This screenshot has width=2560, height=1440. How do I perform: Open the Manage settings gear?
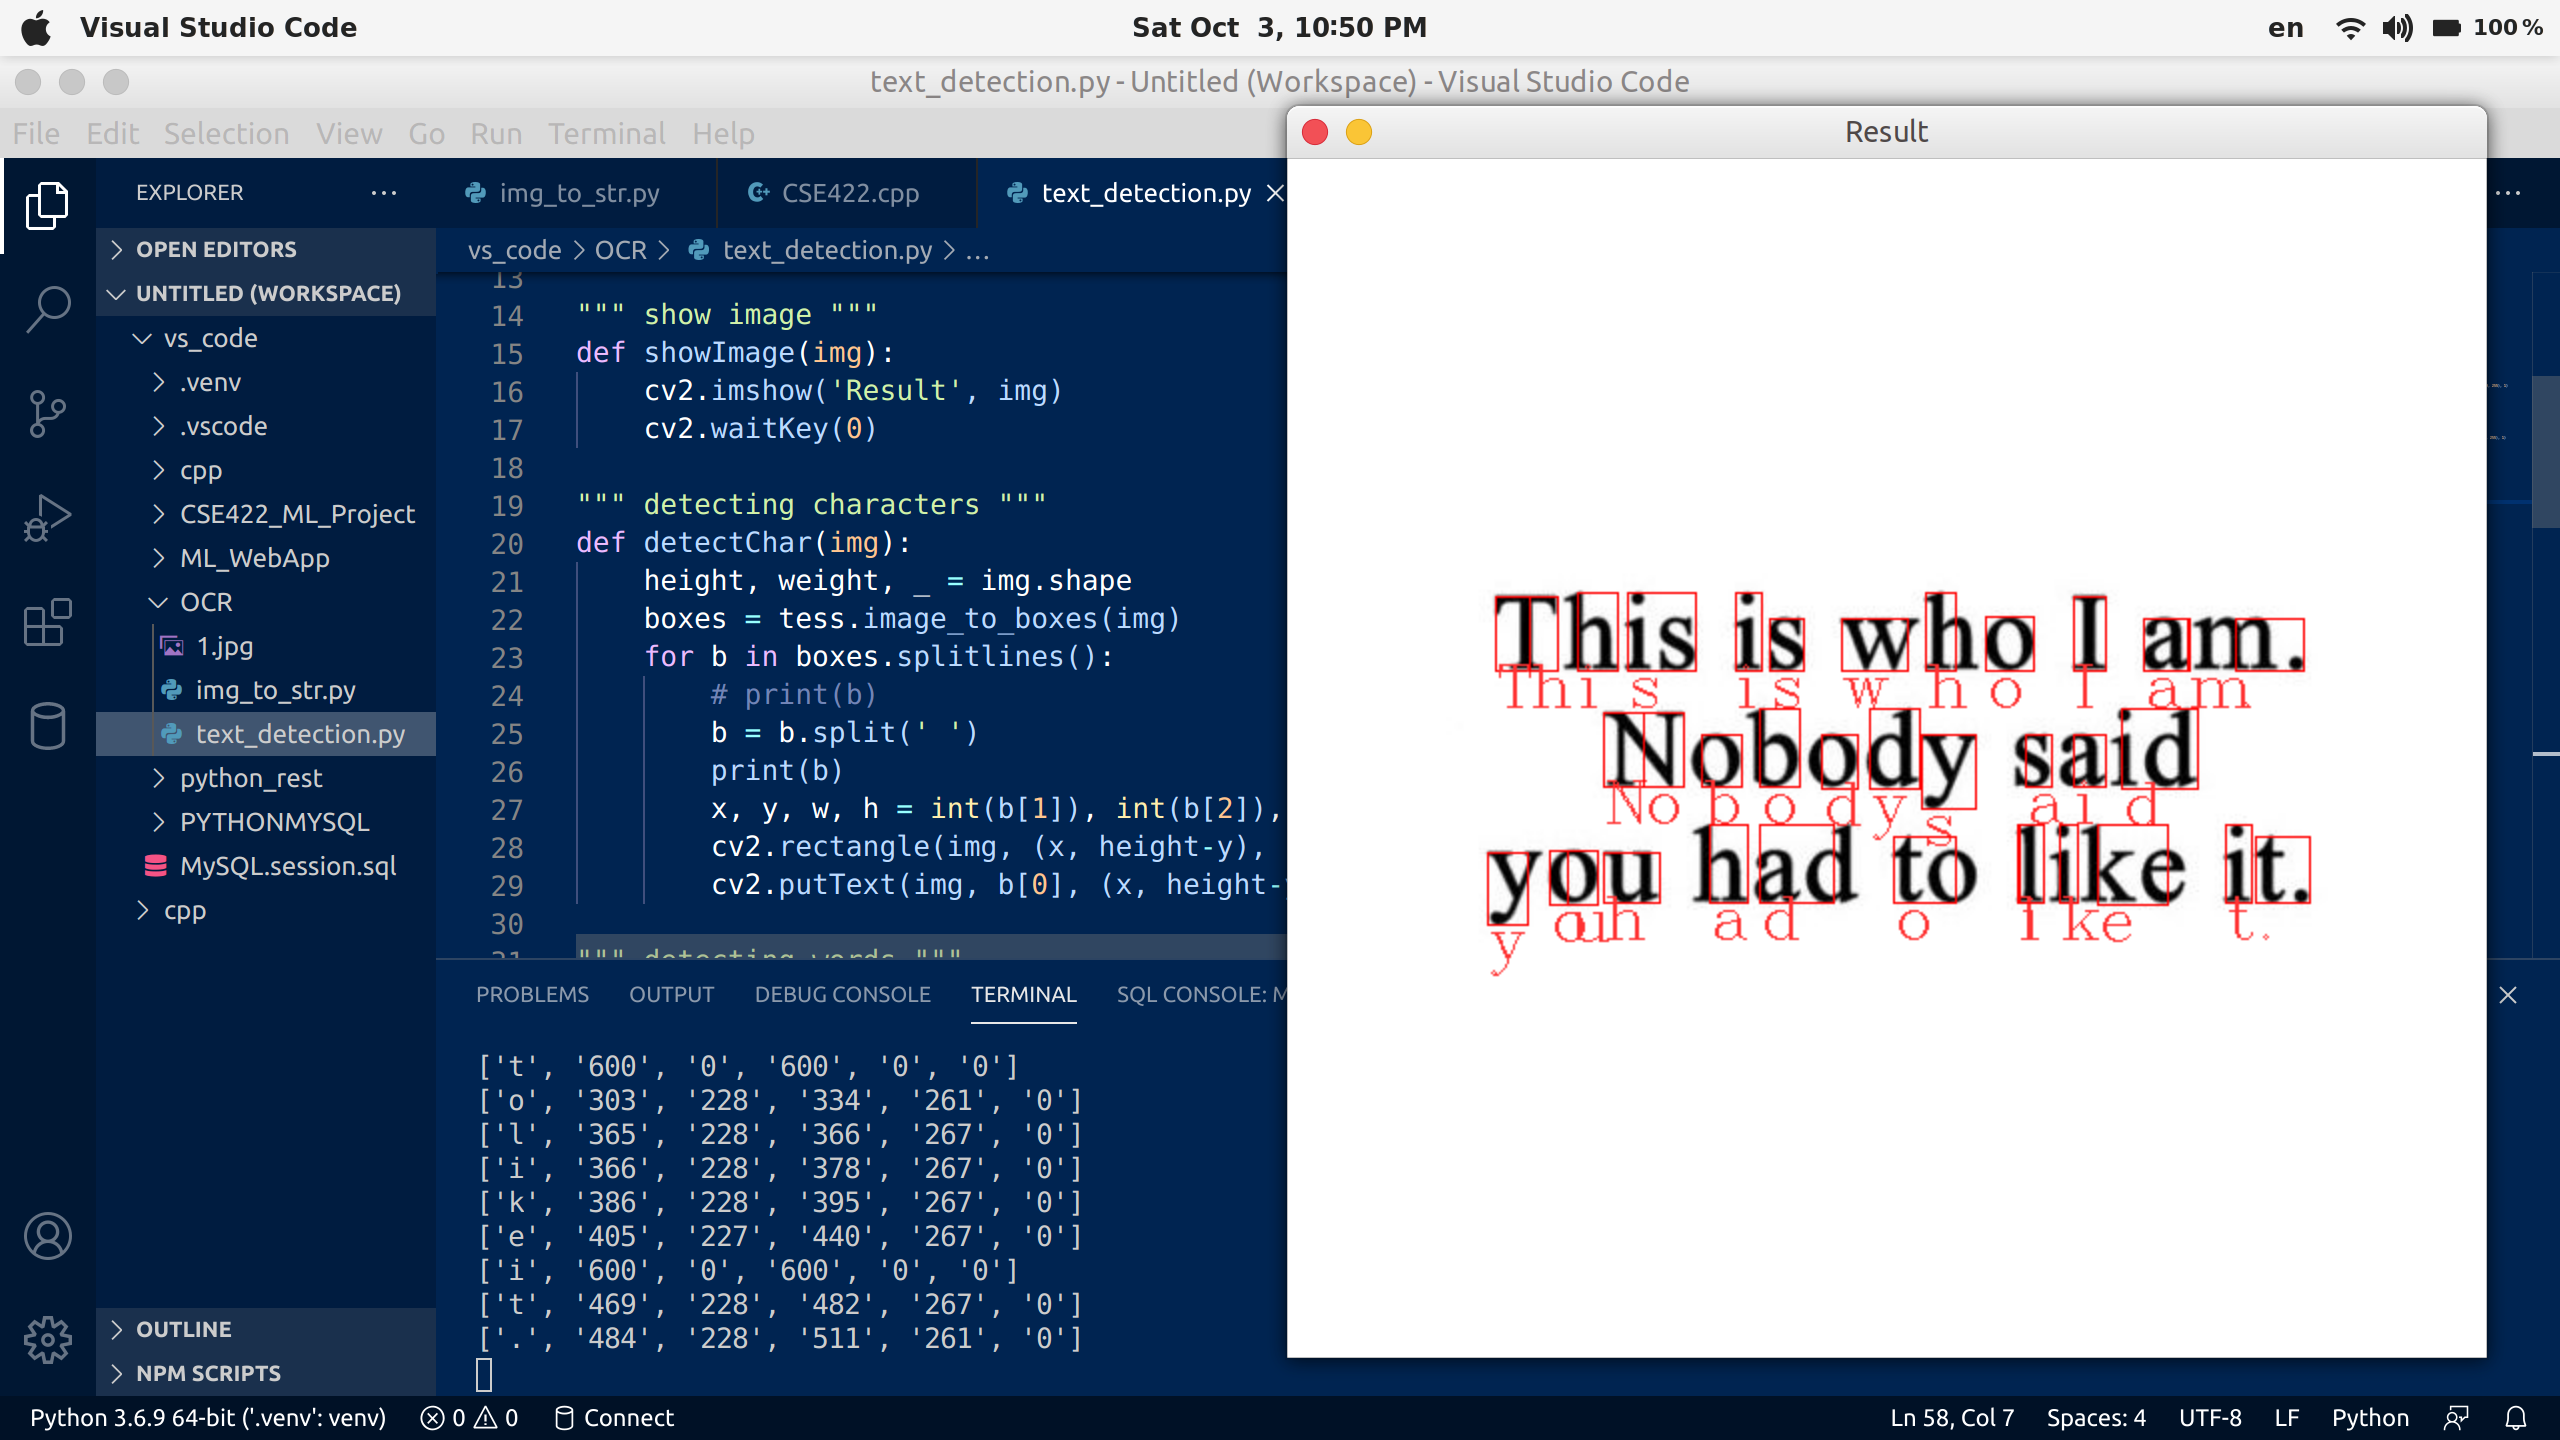click(47, 1340)
